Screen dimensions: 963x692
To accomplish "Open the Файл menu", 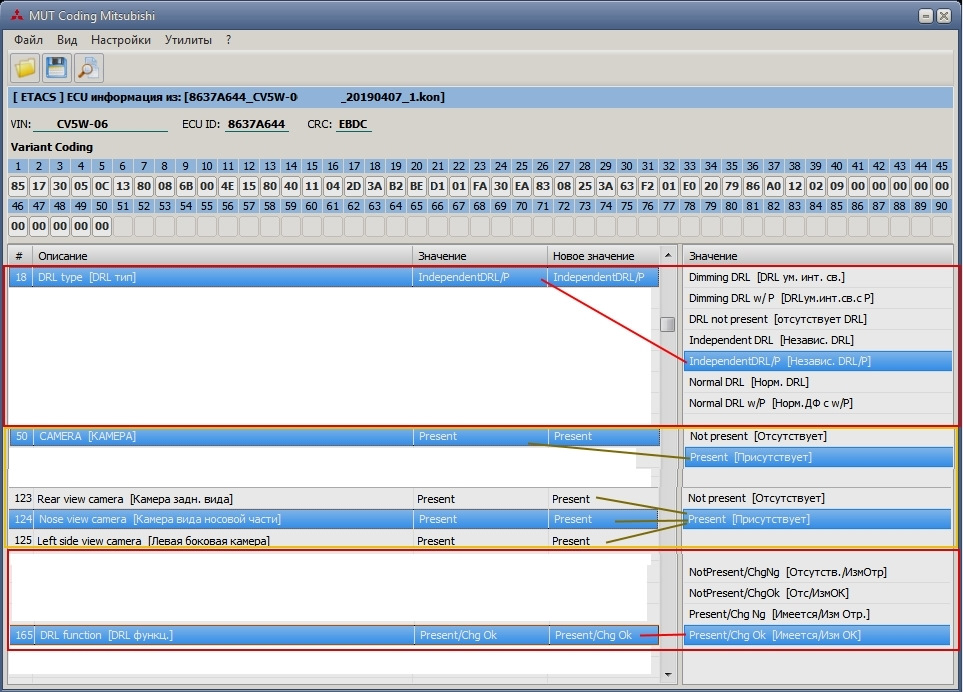I will (x=28, y=40).
